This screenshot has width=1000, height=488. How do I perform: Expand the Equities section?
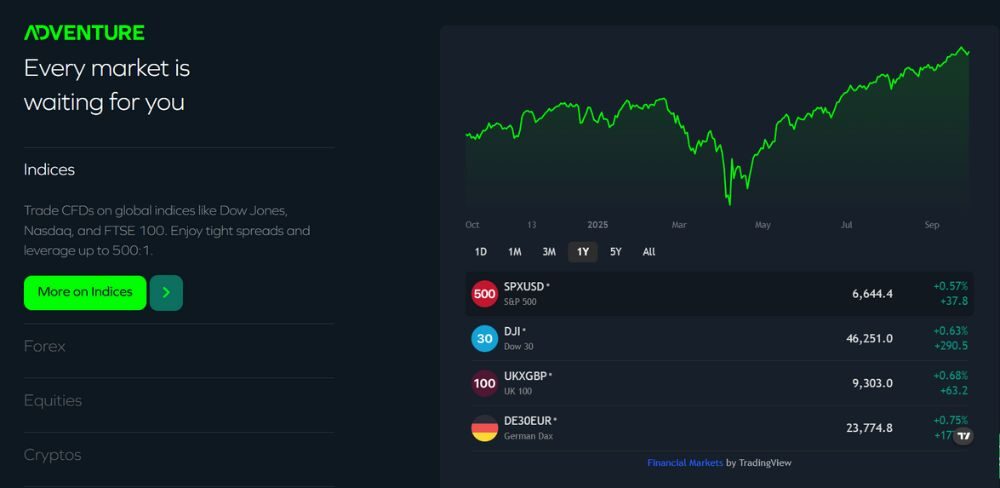[53, 401]
